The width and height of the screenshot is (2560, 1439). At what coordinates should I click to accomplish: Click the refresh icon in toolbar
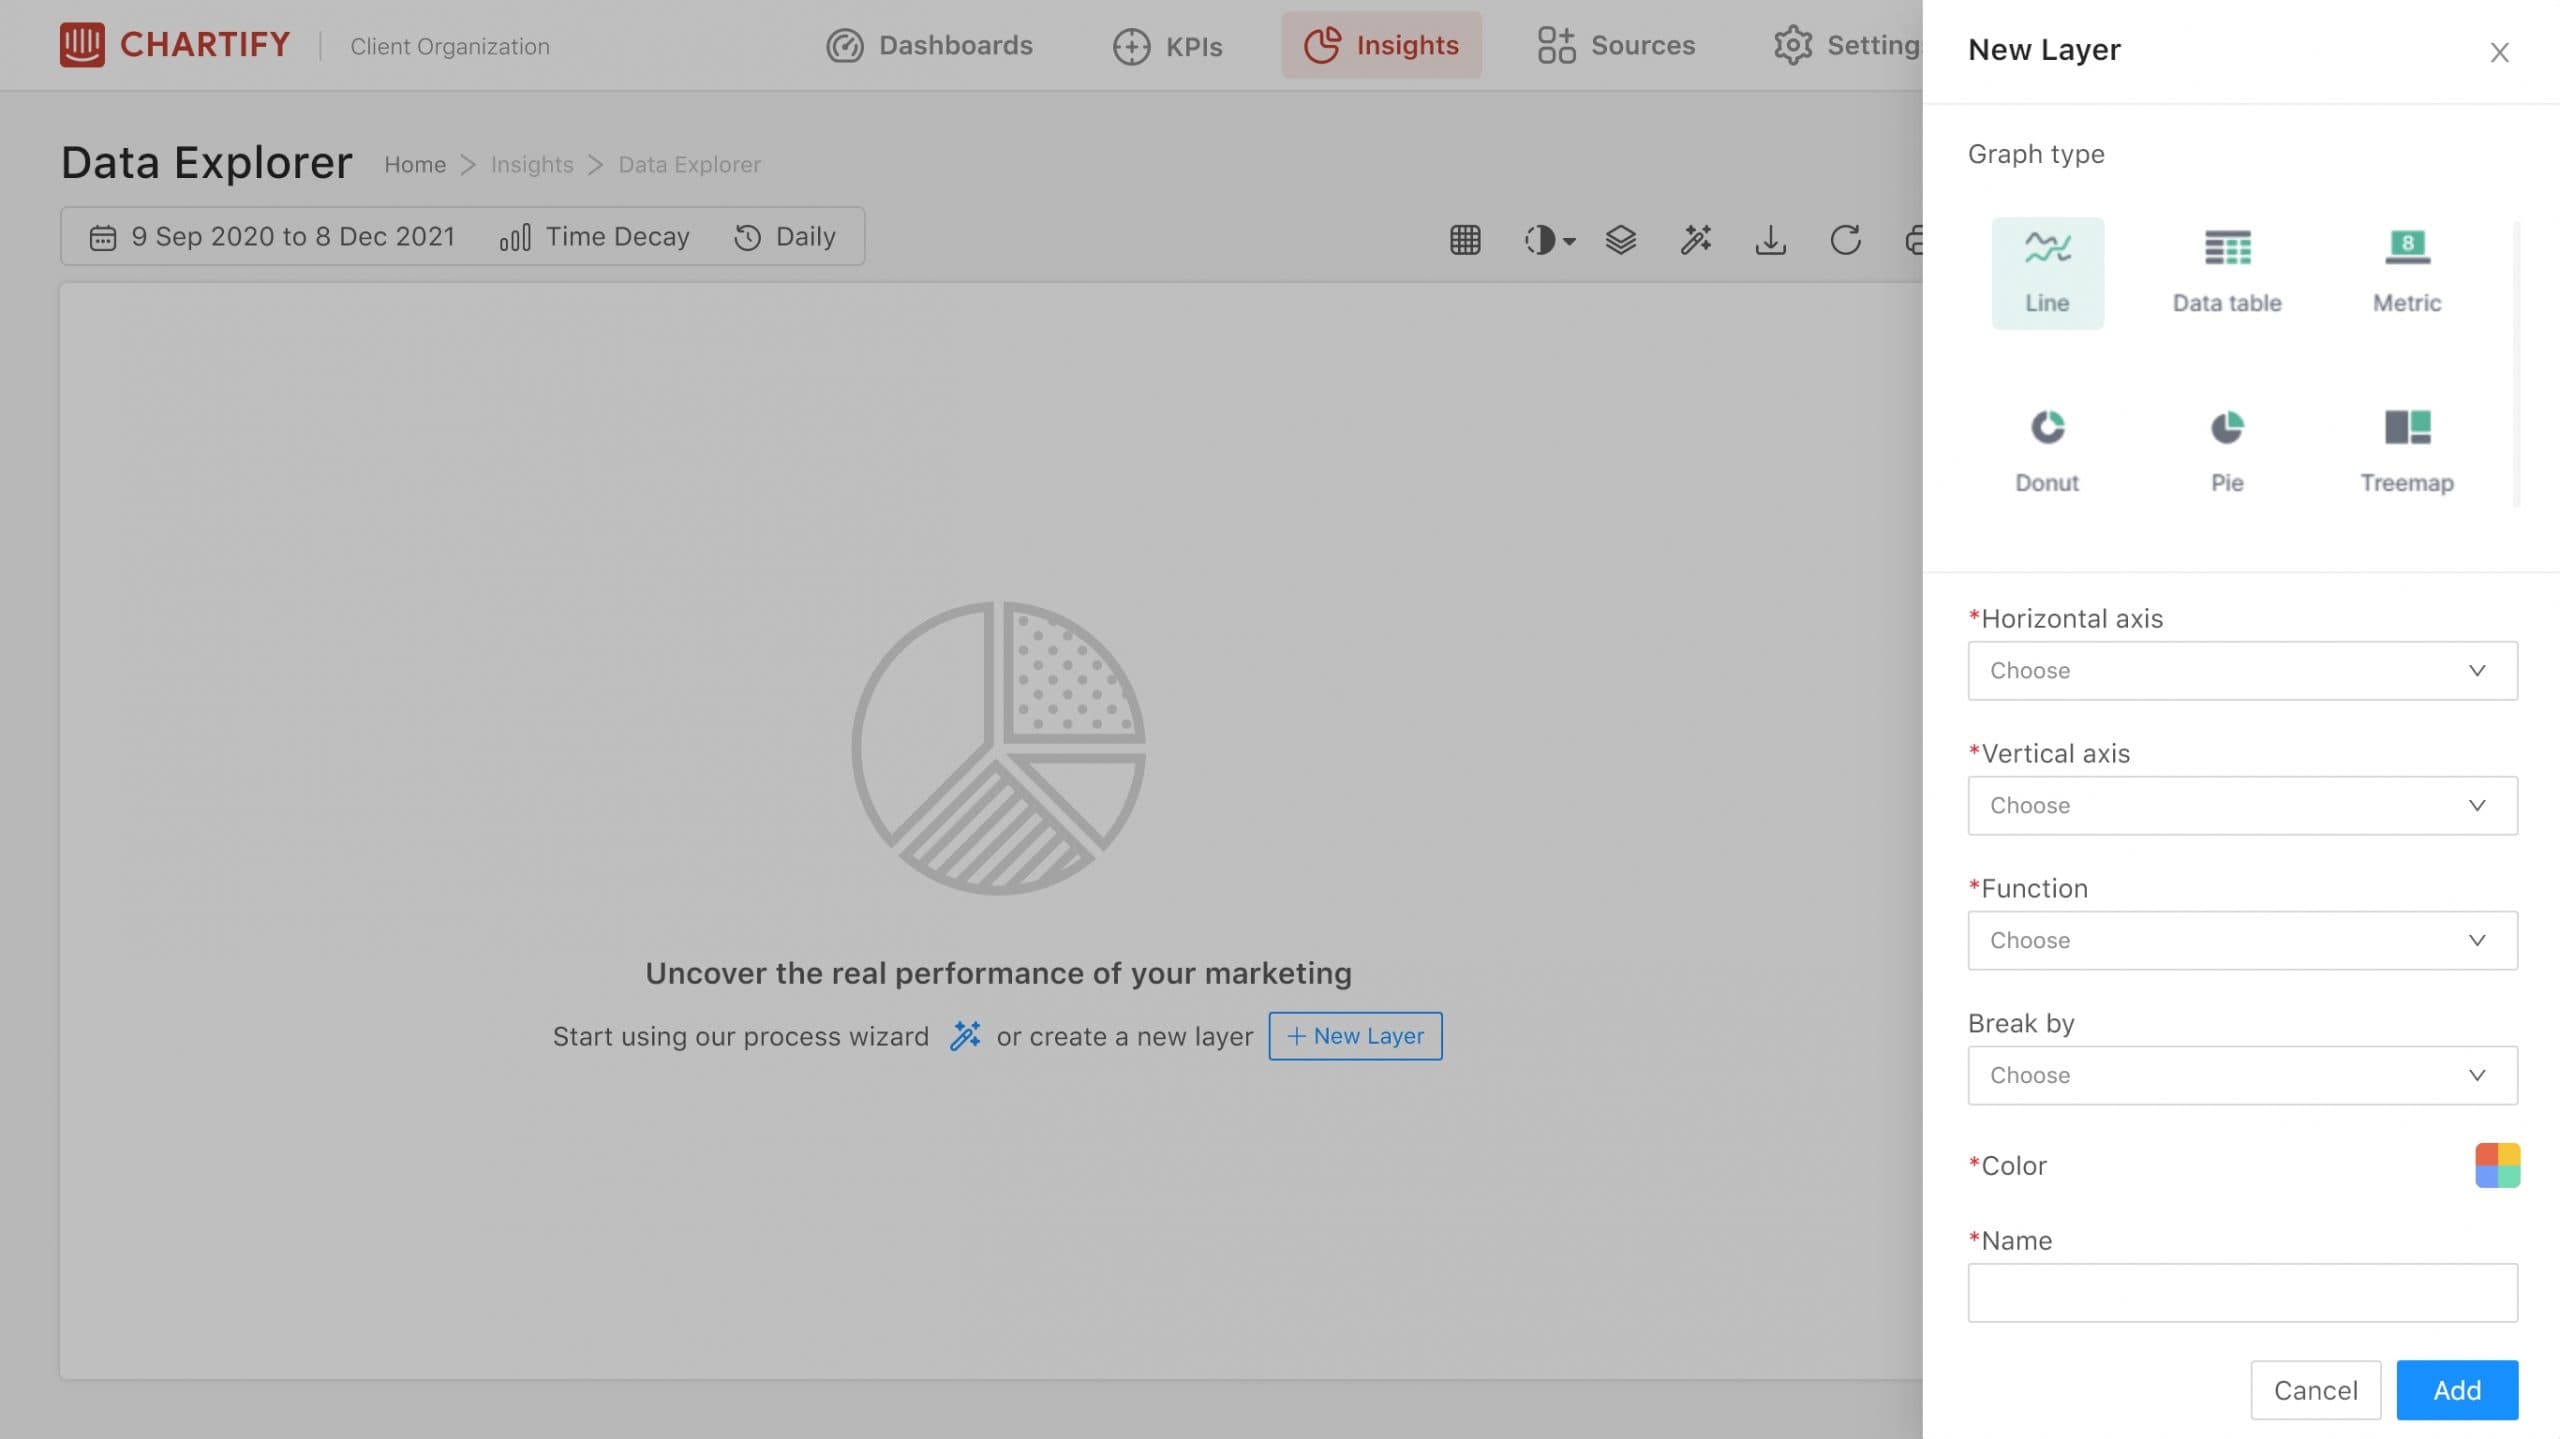point(1845,239)
